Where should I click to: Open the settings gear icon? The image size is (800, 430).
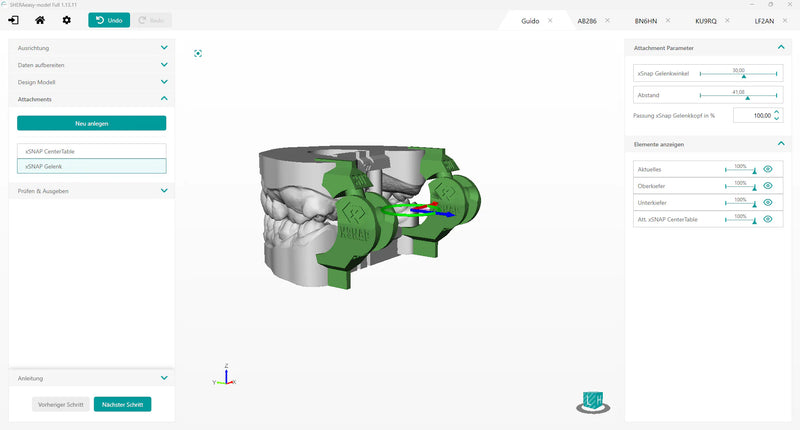coord(66,20)
